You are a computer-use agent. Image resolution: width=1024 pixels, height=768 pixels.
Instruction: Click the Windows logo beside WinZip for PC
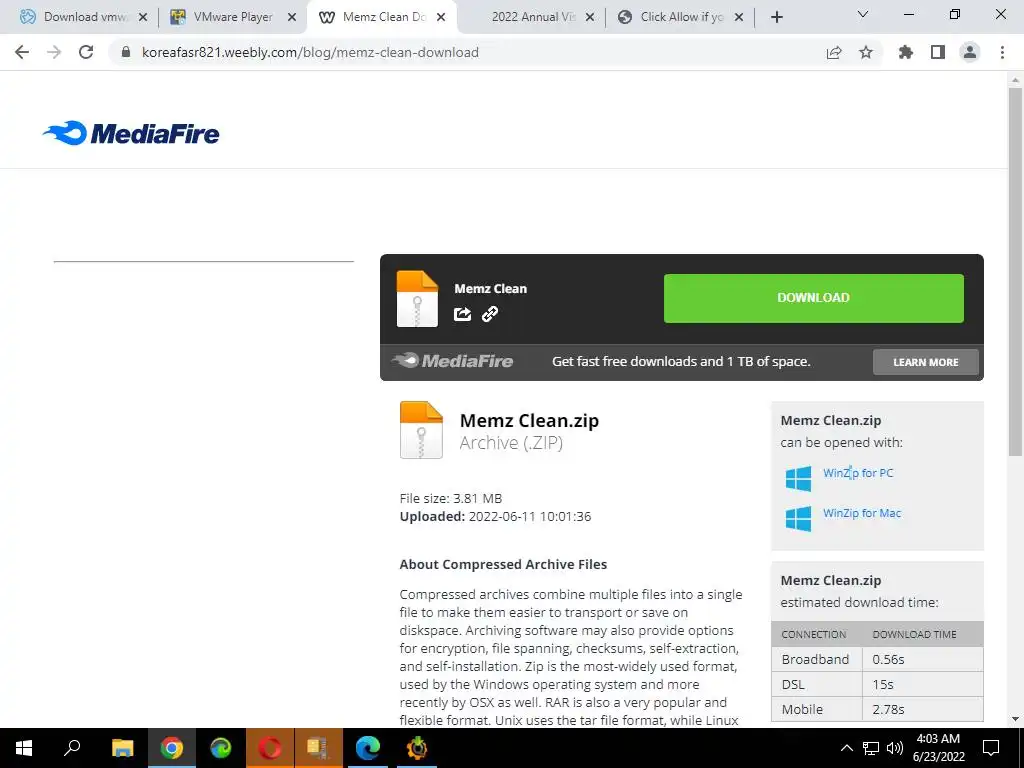point(798,479)
